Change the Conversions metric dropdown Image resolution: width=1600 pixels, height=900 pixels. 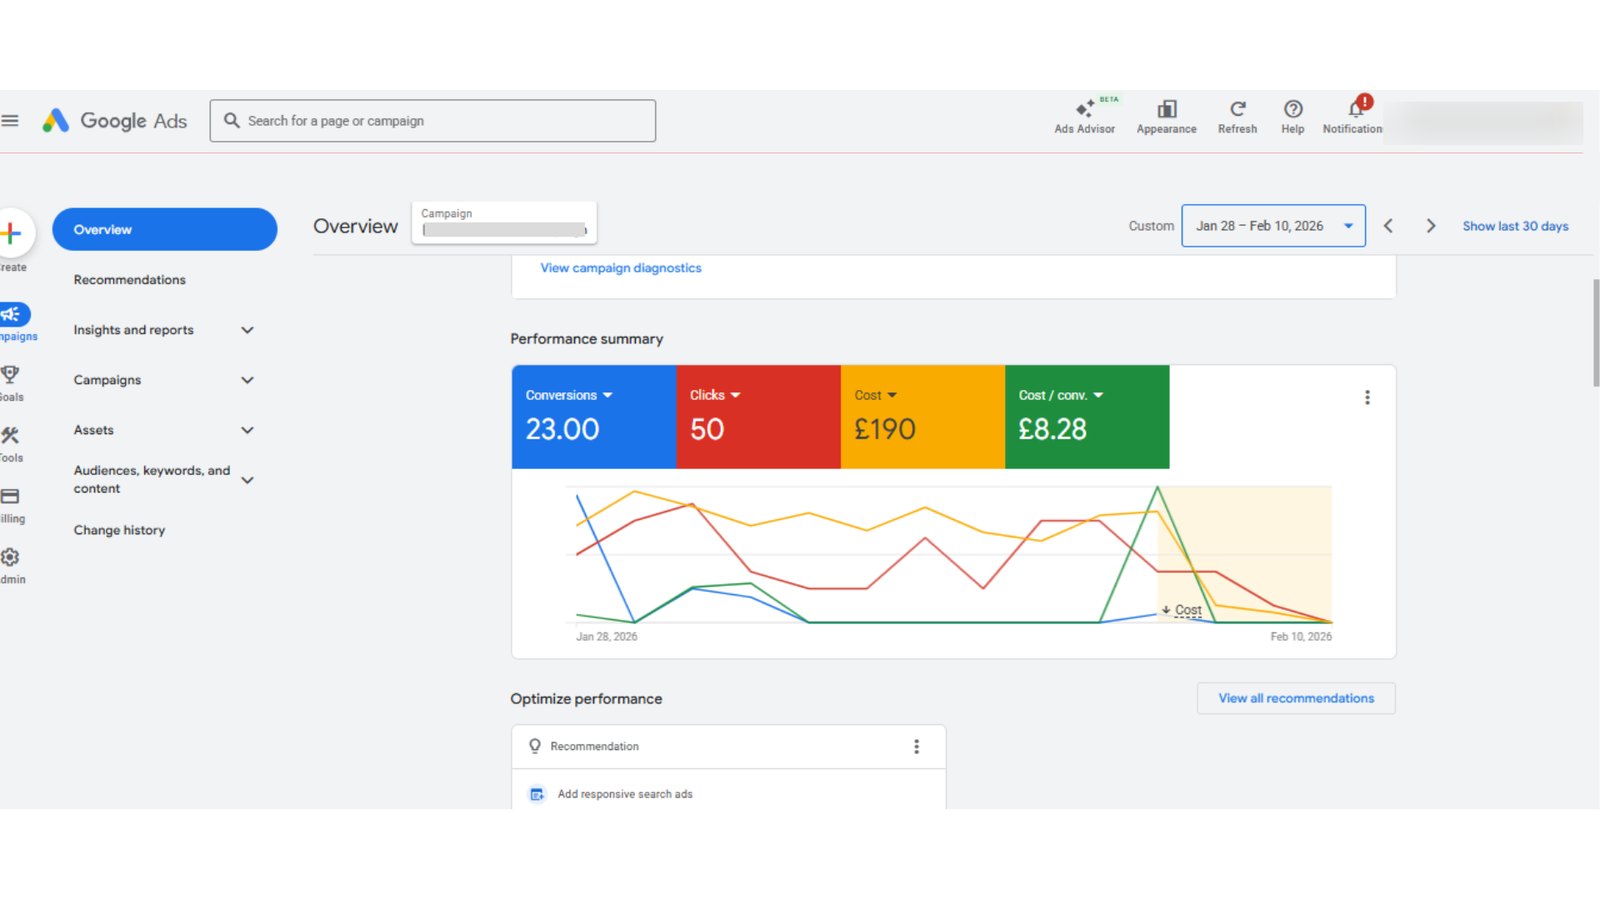coord(569,395)
